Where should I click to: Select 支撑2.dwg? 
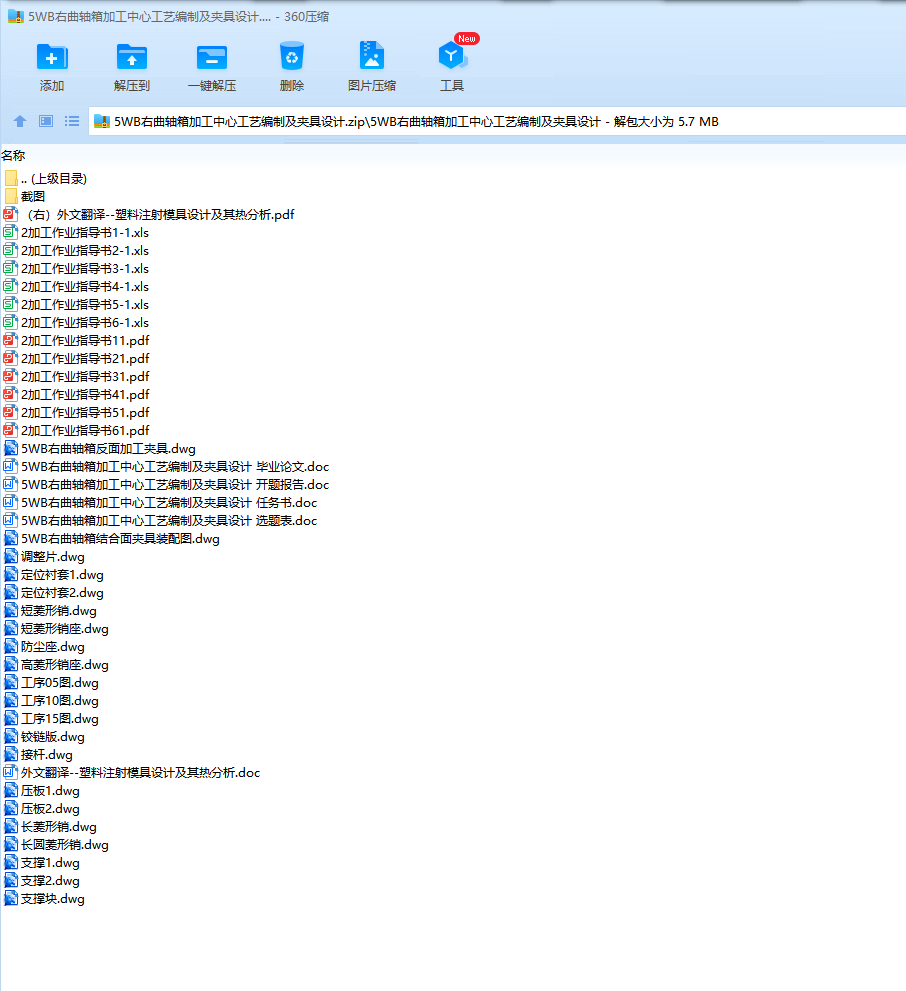(x=42, y=881)
